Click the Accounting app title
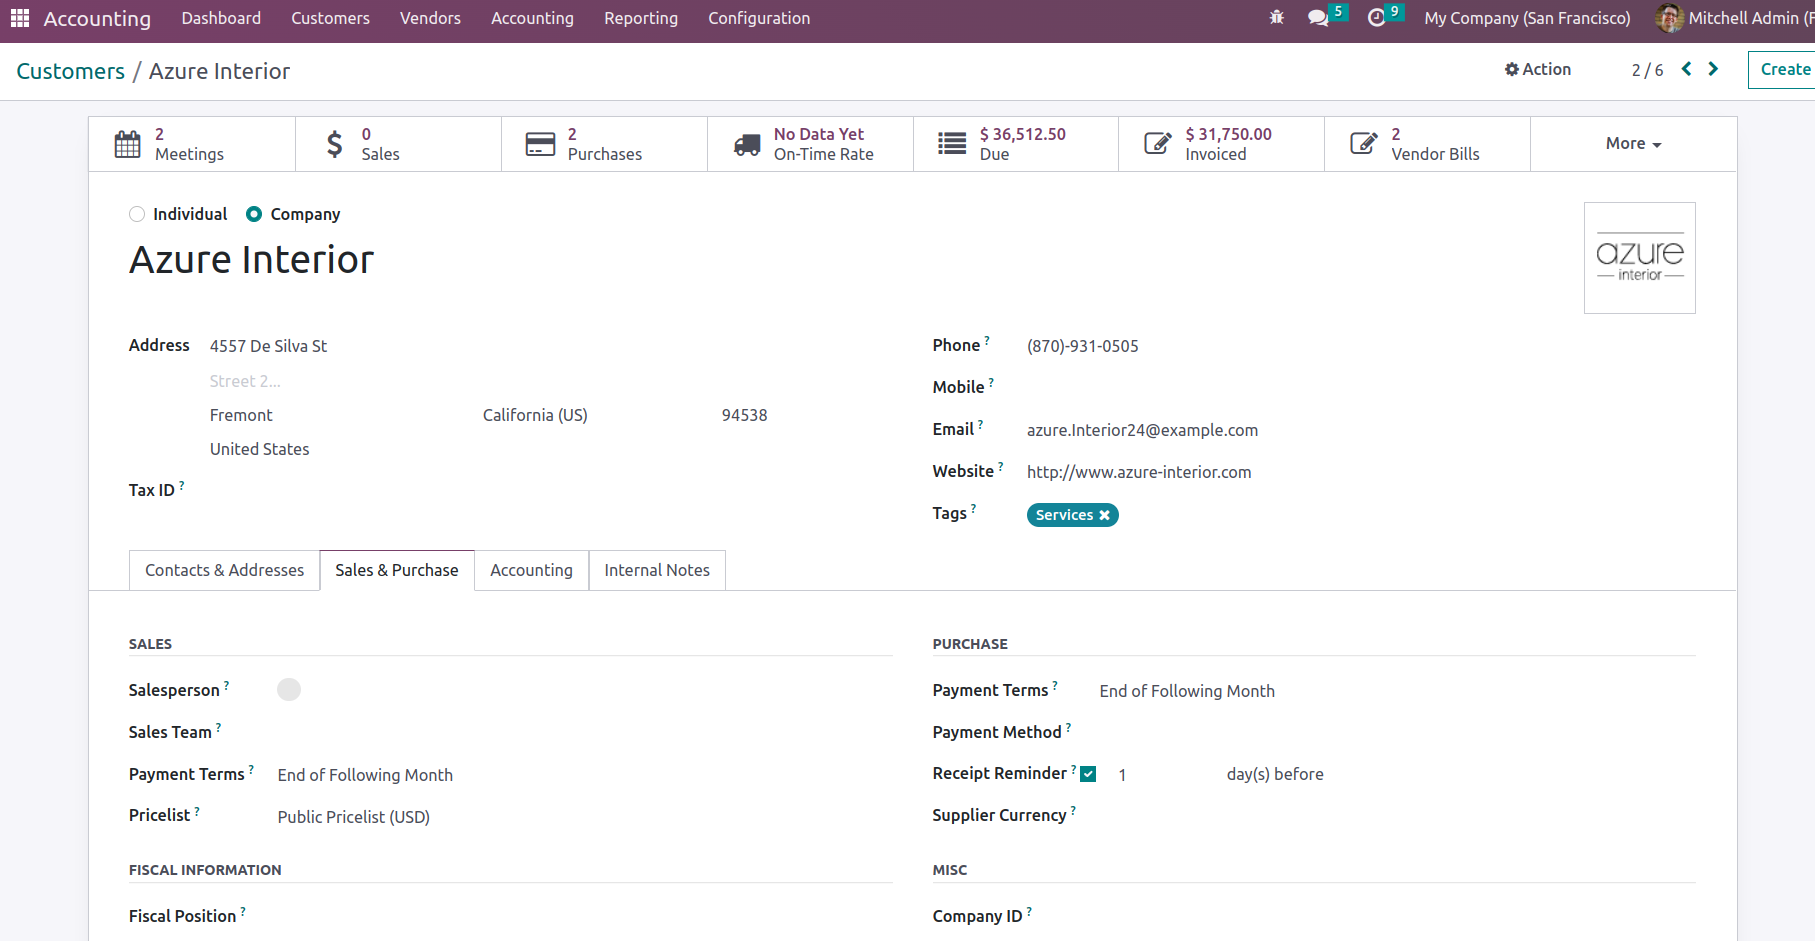This screenshot has width=1815, height=941. coord(97,19)
